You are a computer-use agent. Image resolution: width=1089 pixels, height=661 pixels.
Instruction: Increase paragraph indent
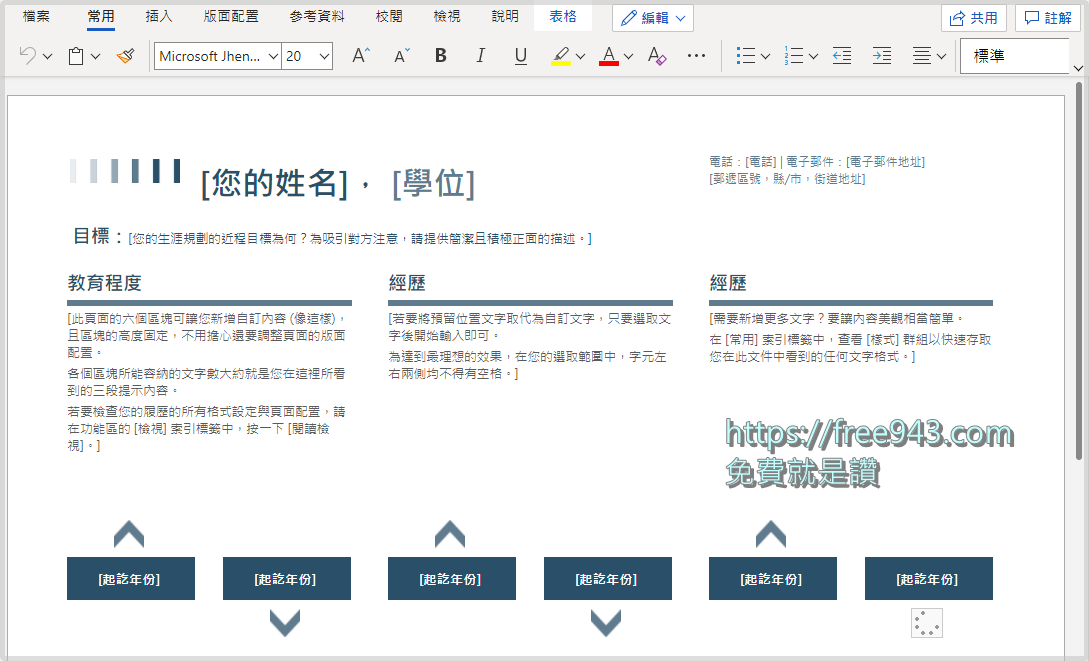(x=881, y=56)
